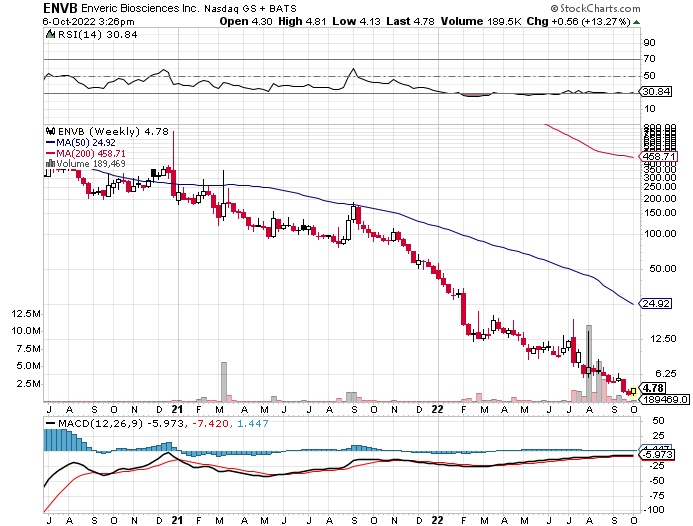Click the Last 4.78 value
The width and height of the screenshot is (693, 526).
pos(410,21)
